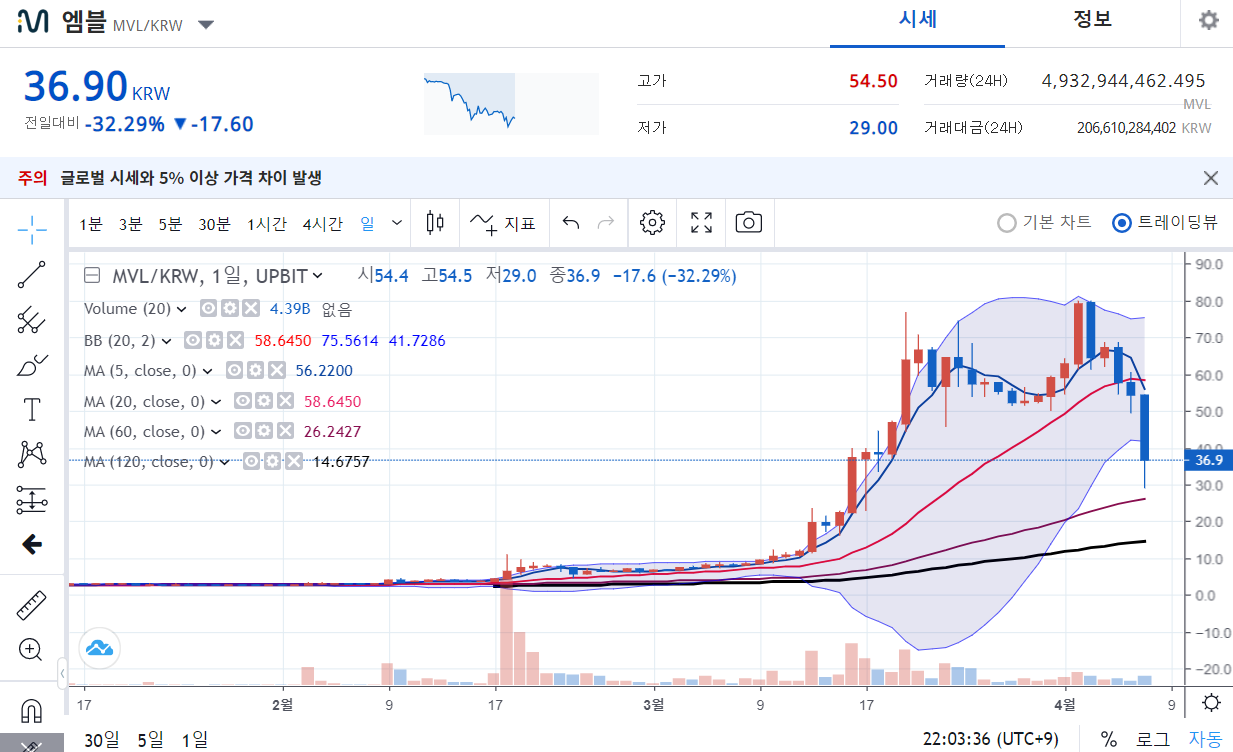
Task: Expand the MA (5, close, 0) menu
Action: 207,371
